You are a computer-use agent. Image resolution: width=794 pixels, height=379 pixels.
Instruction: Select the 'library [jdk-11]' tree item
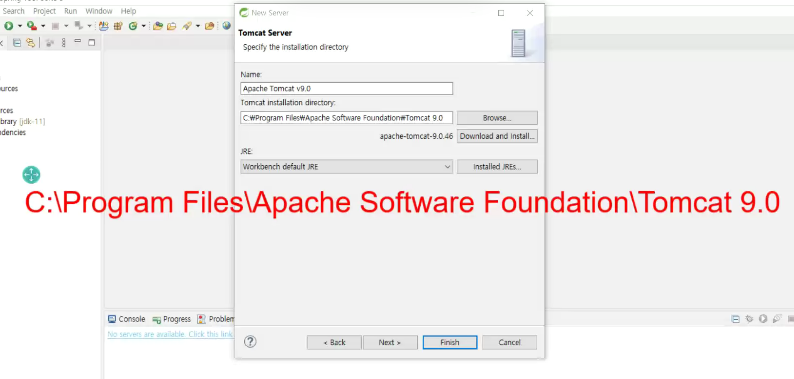(22, 122)
